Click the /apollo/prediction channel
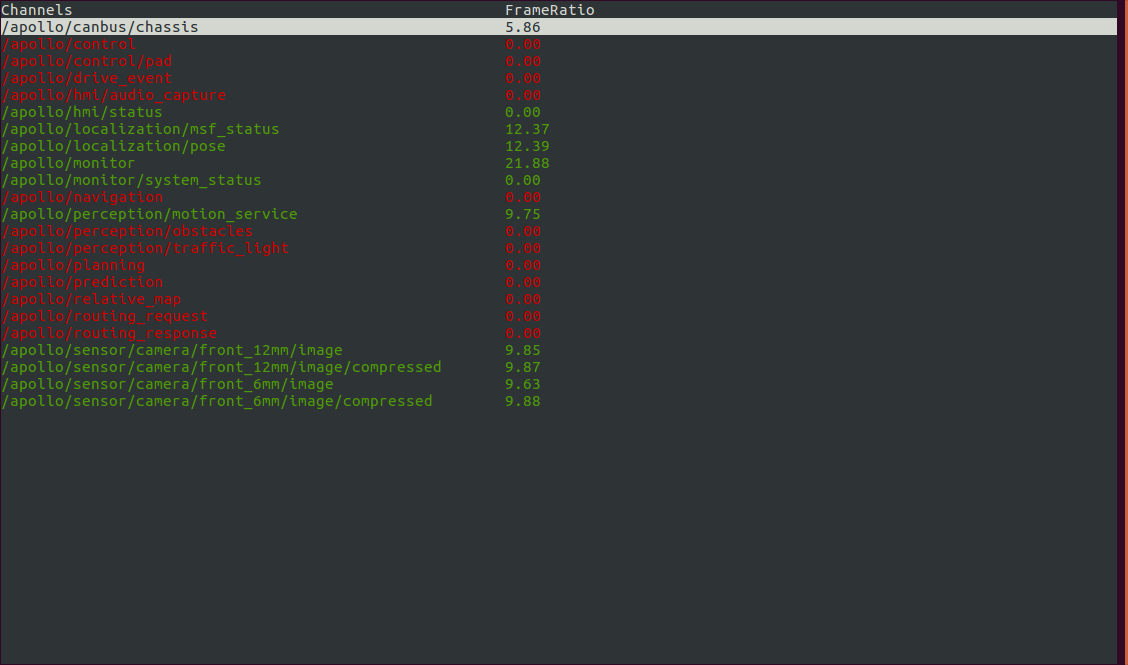 point(82,283)
